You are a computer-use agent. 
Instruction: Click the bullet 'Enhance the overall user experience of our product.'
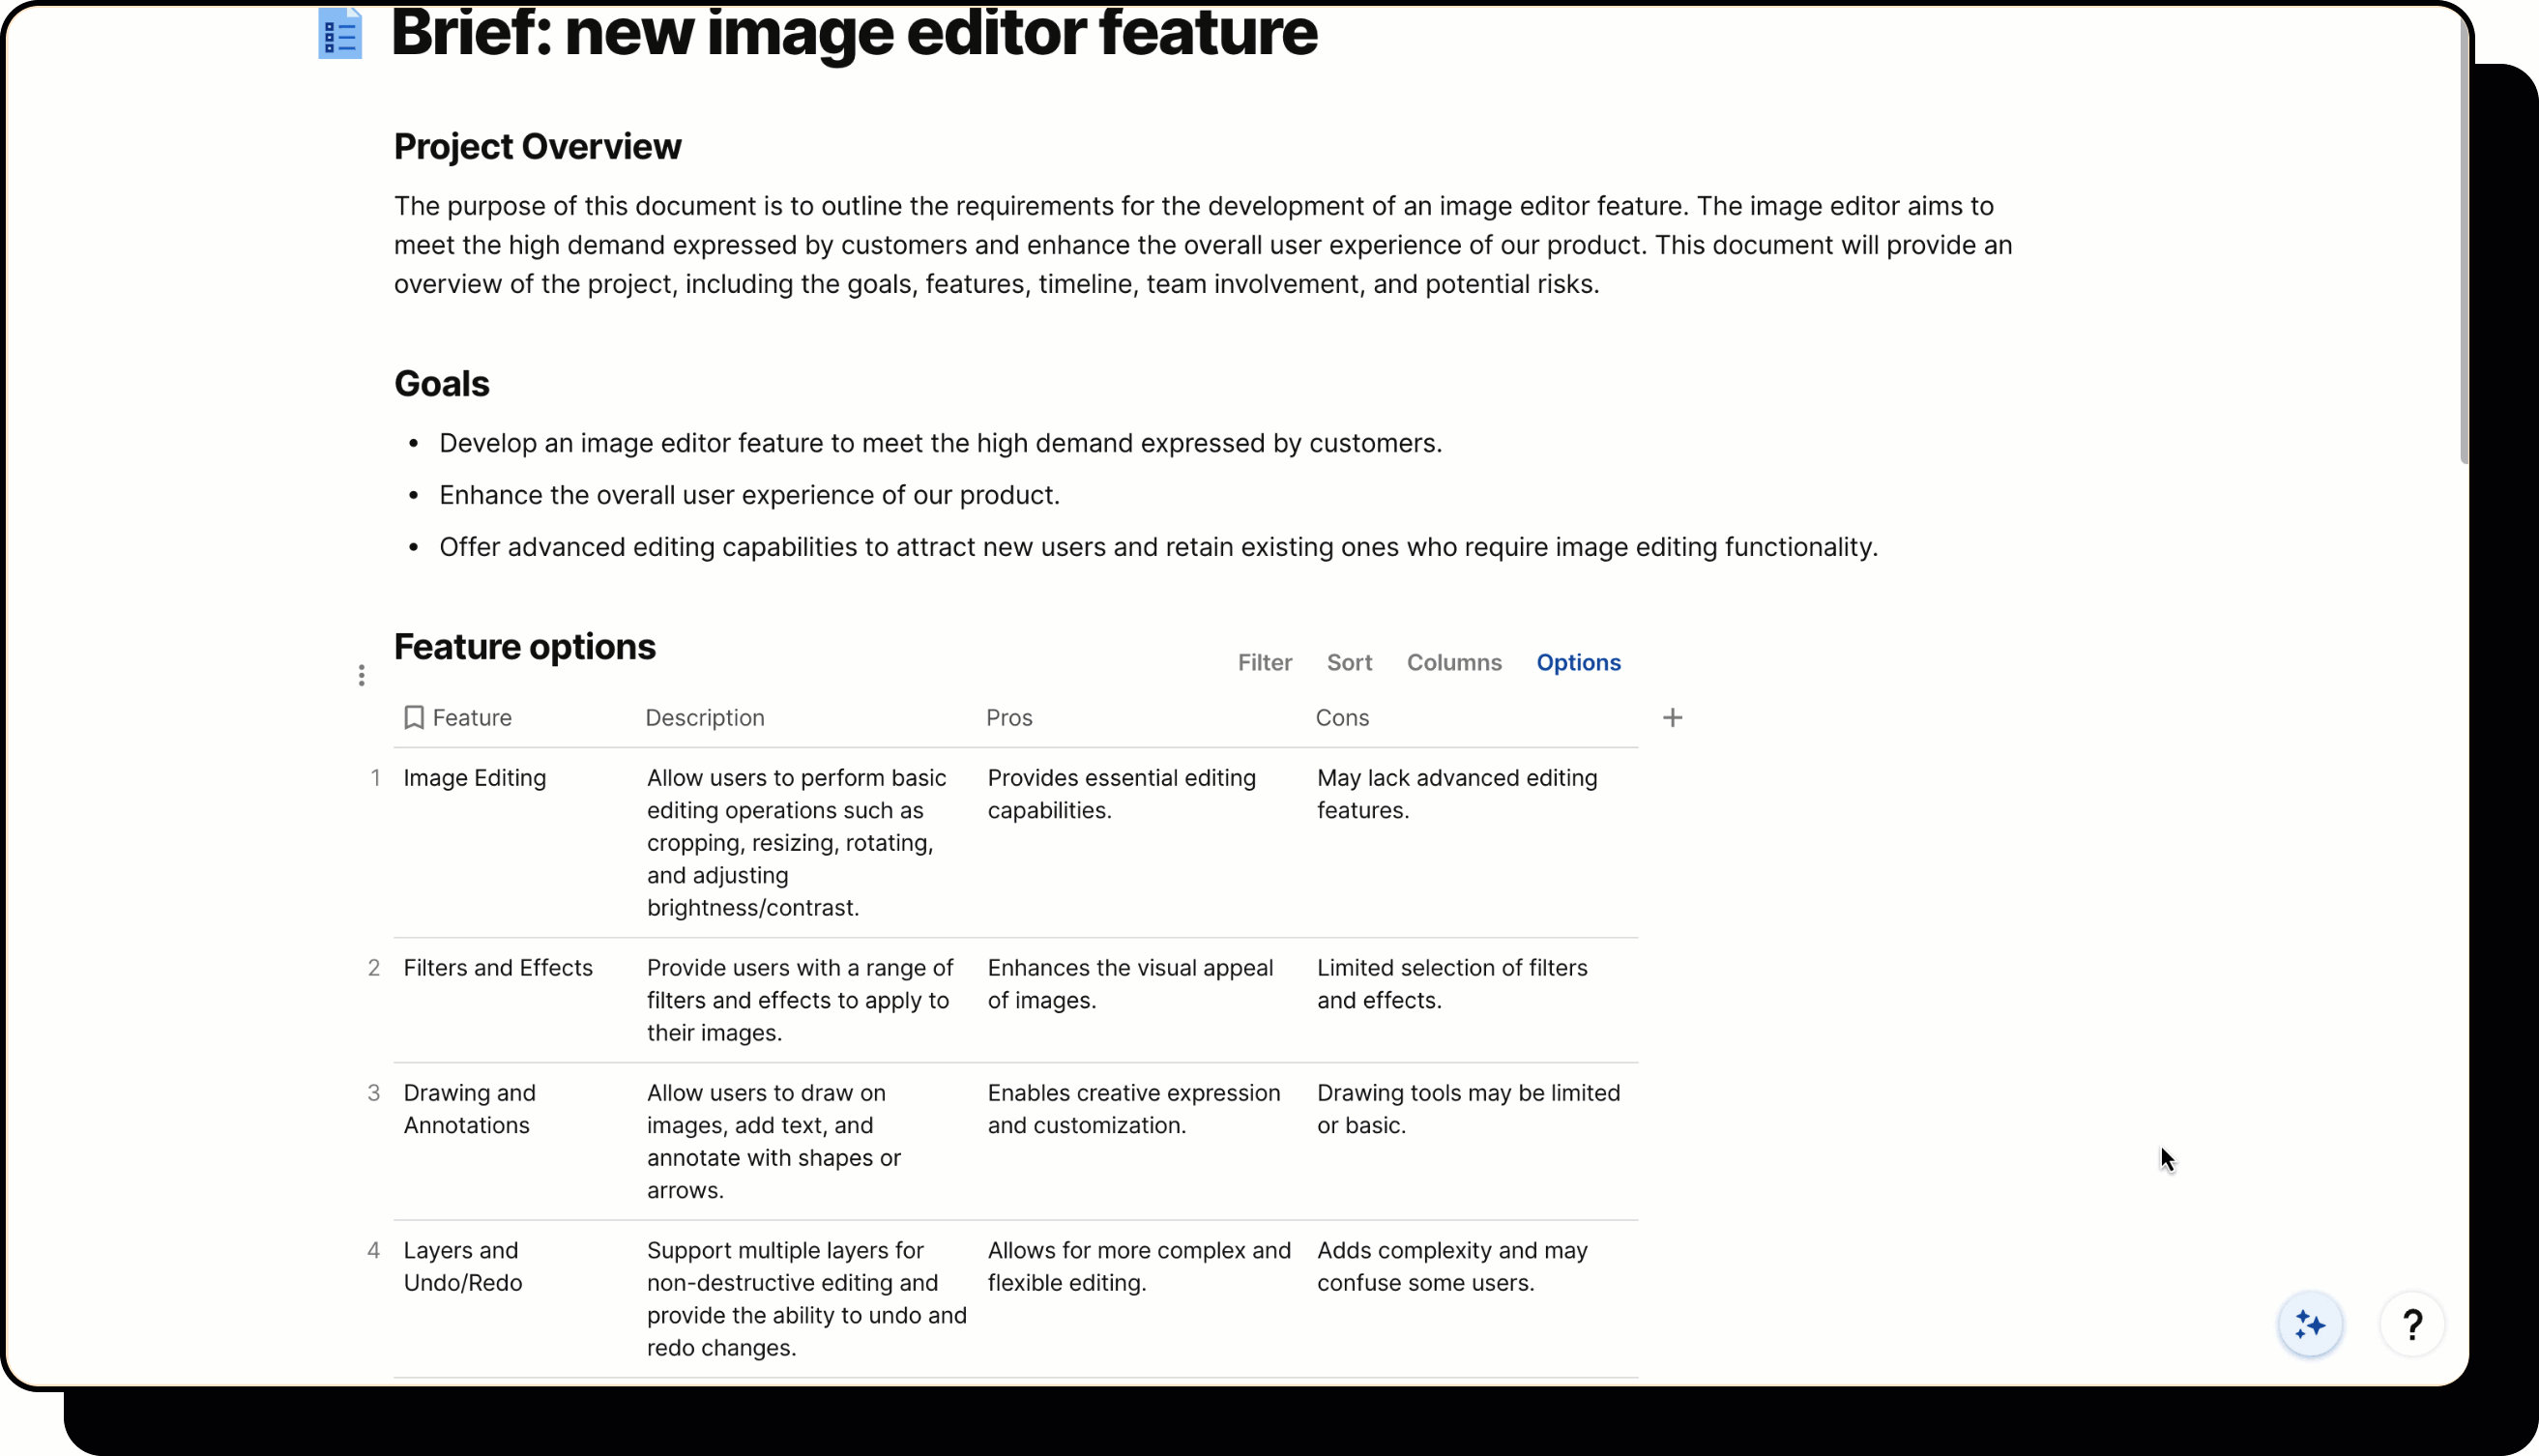[x=749, y=495]
